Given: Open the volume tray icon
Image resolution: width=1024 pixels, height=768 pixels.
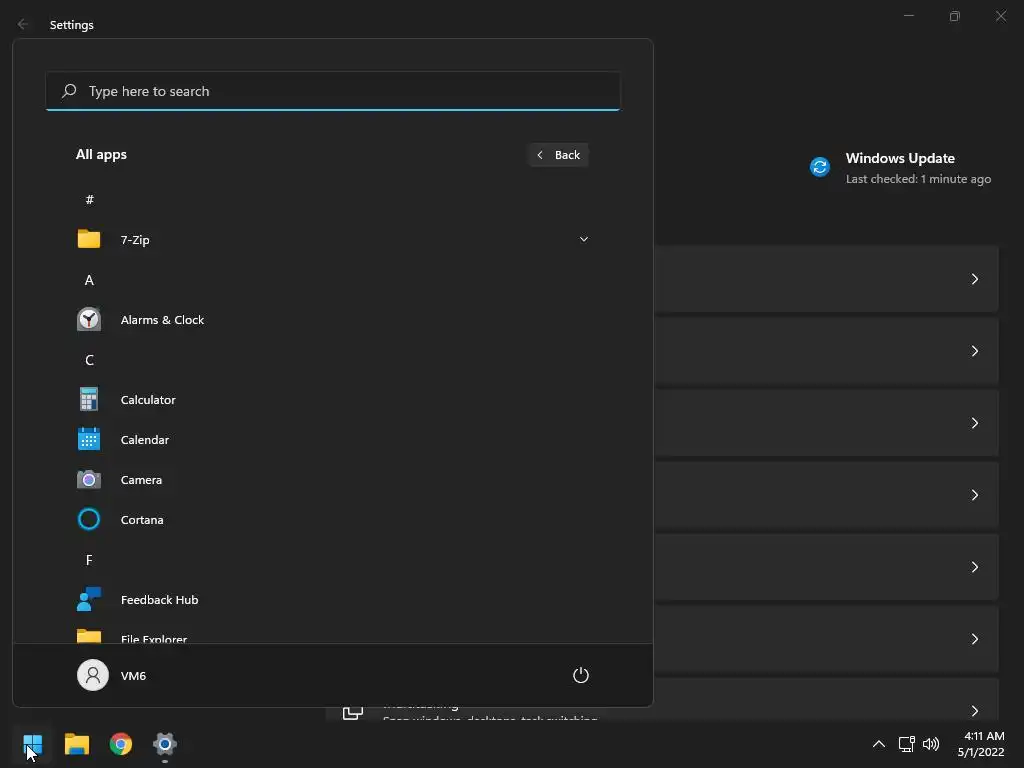Looking at the screenshot, I should tap(931, 744).
